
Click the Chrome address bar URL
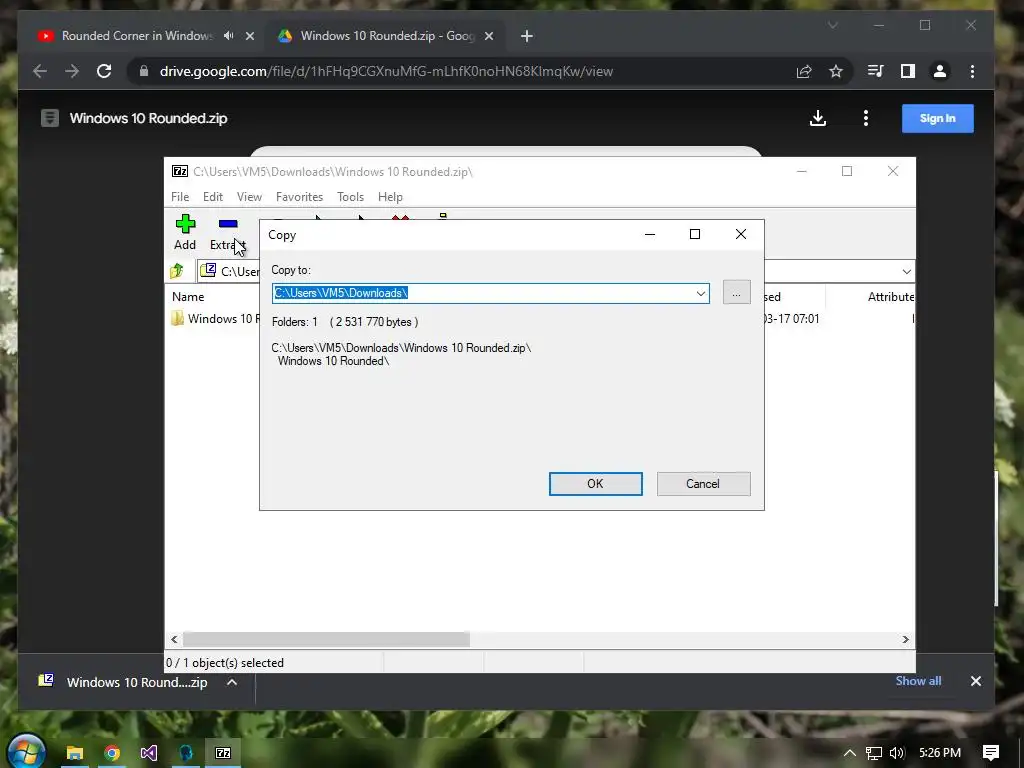click(387, 71)
